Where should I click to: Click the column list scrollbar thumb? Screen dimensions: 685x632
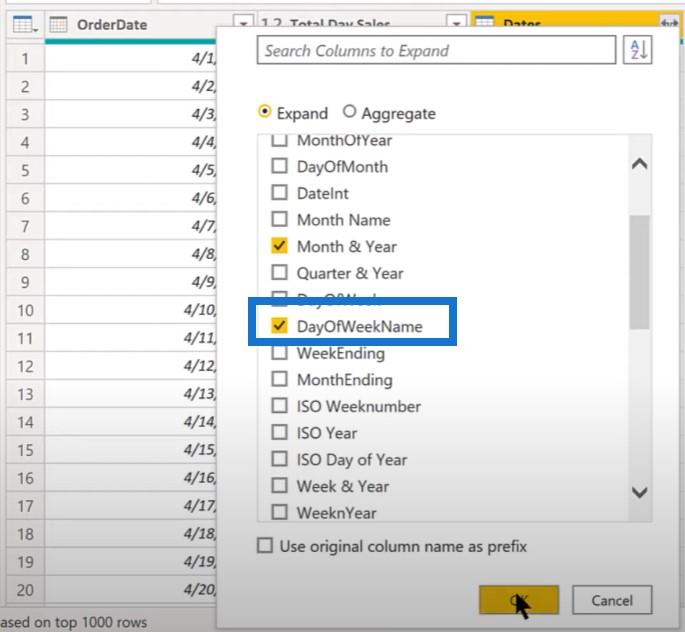(640, 272)
